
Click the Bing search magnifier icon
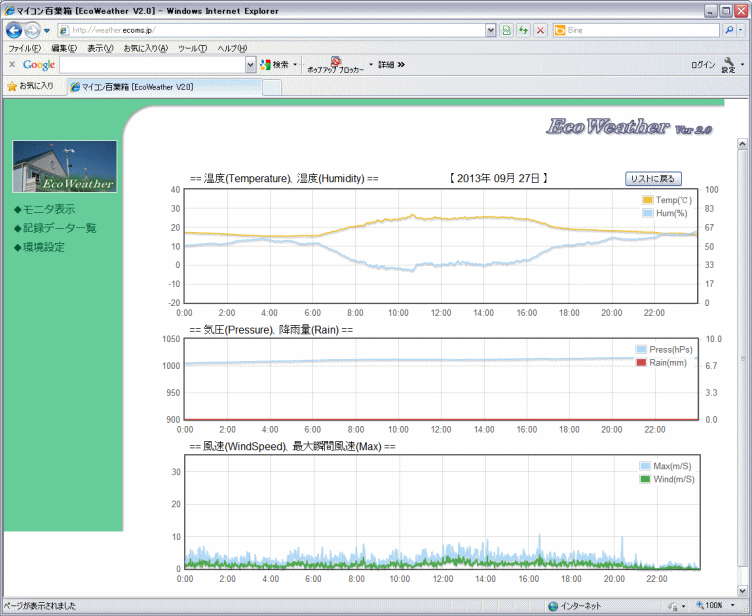pyautogui.click(x=727, y=31)
